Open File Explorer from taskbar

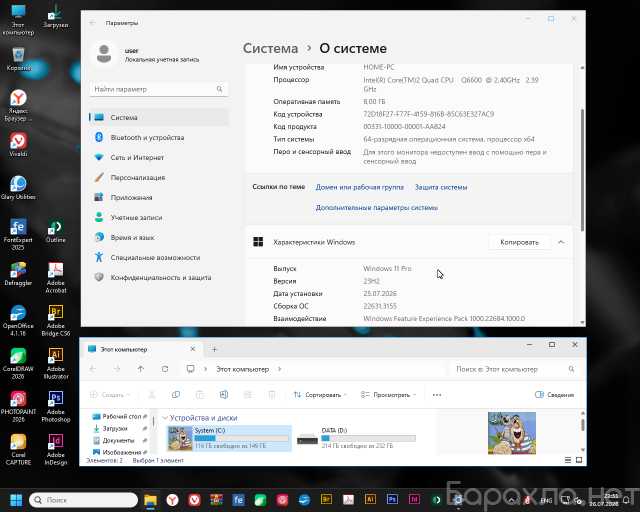coord(150,500)
